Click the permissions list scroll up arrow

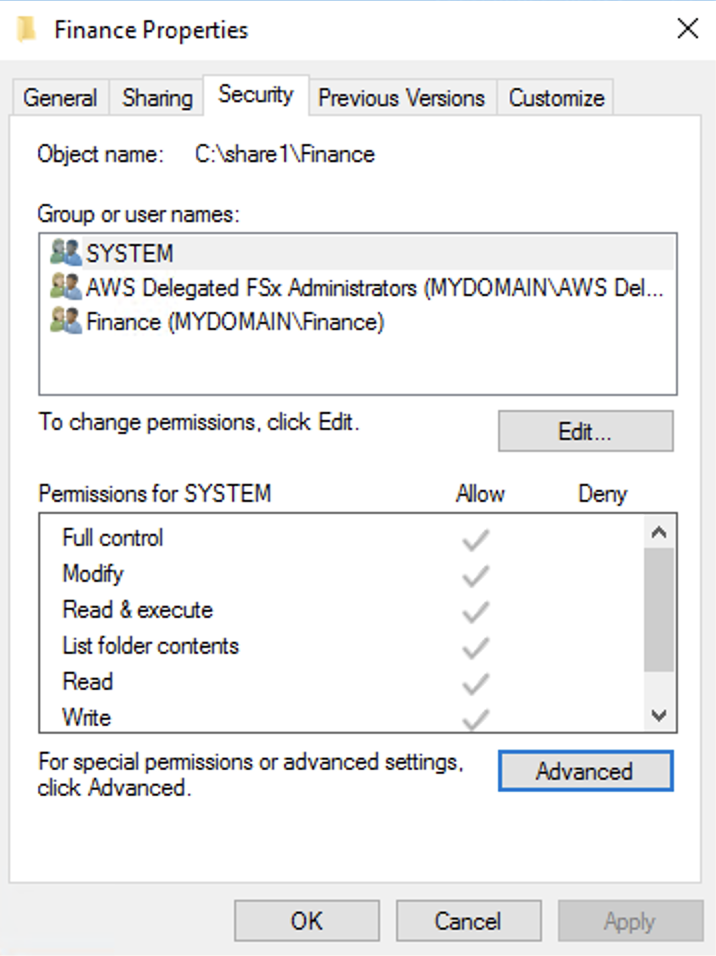[x=659, y=532]
